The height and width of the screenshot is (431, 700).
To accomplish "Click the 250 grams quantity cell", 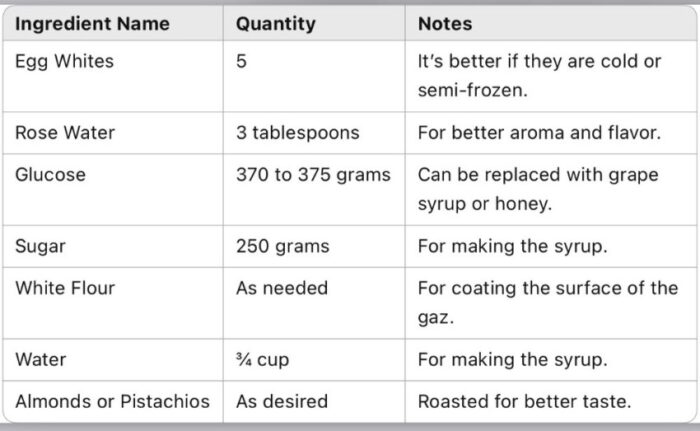I will 282,246.
